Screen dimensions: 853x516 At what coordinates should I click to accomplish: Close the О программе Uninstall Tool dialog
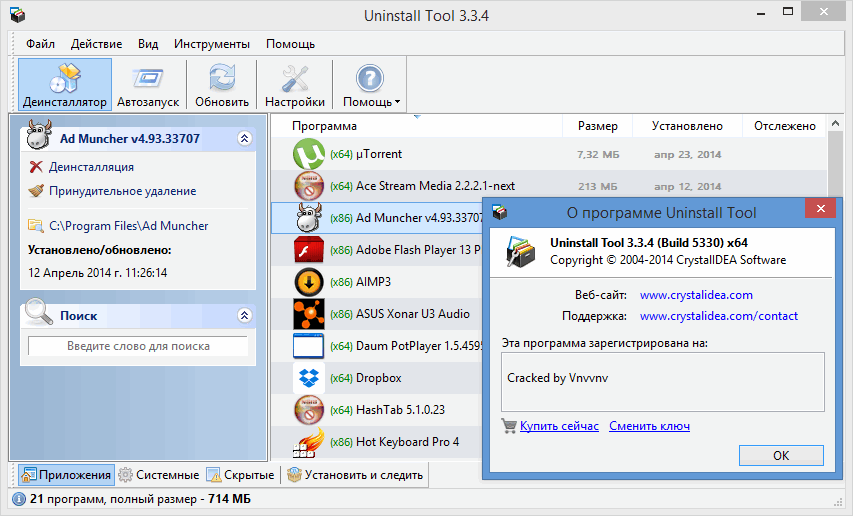tap(820, 208)
